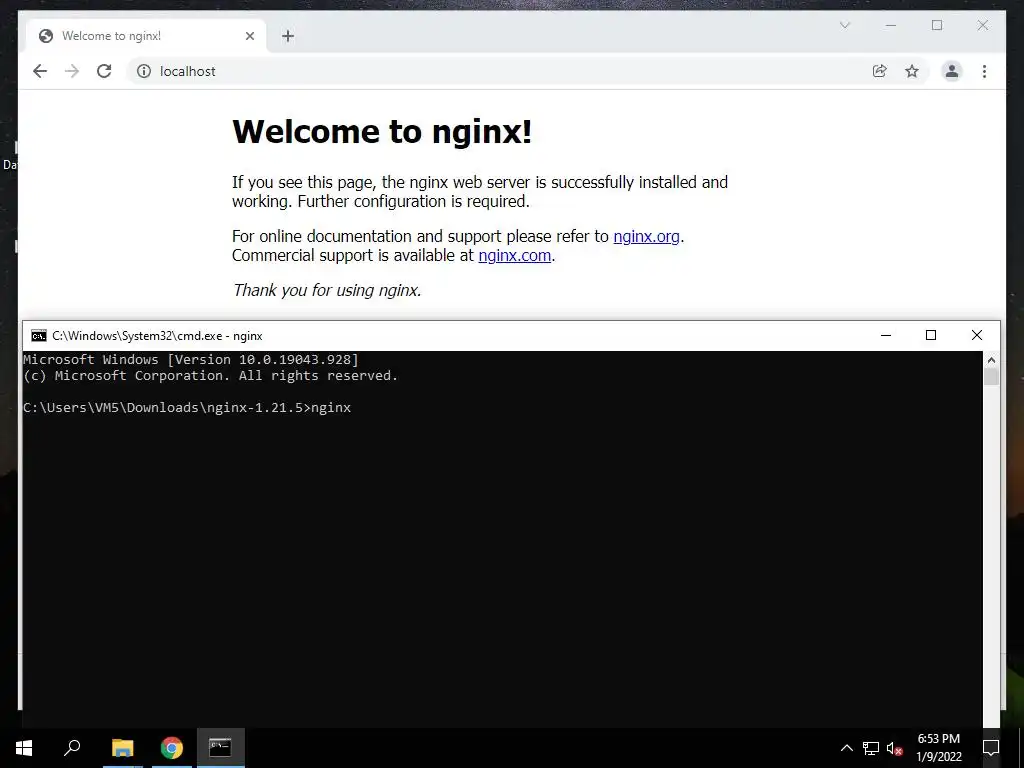
Task: Click the cmd scrollbar thumb
Action: click(x=991, y=377)
